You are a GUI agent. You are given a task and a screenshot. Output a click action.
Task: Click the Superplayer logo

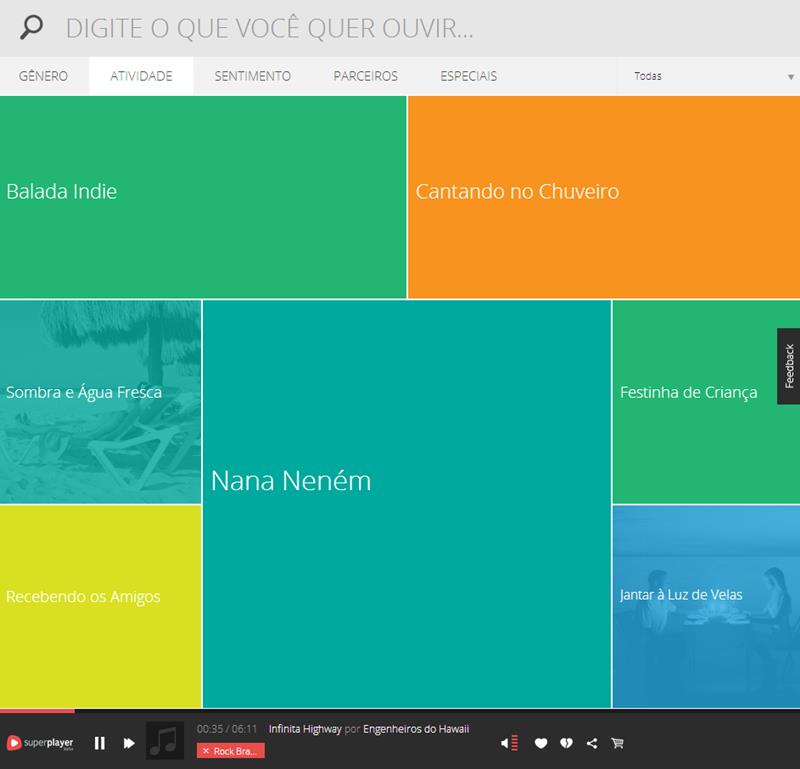pyautogui.click(x=40, y=743)
